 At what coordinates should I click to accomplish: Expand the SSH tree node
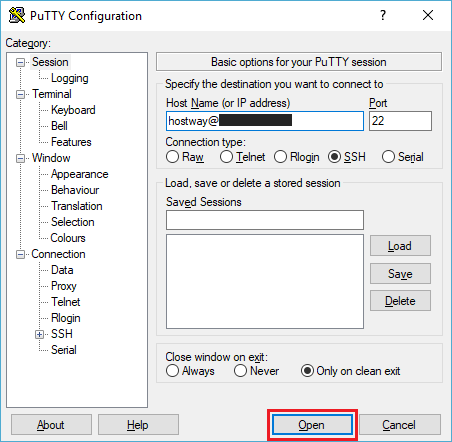[x=39, y=334]
